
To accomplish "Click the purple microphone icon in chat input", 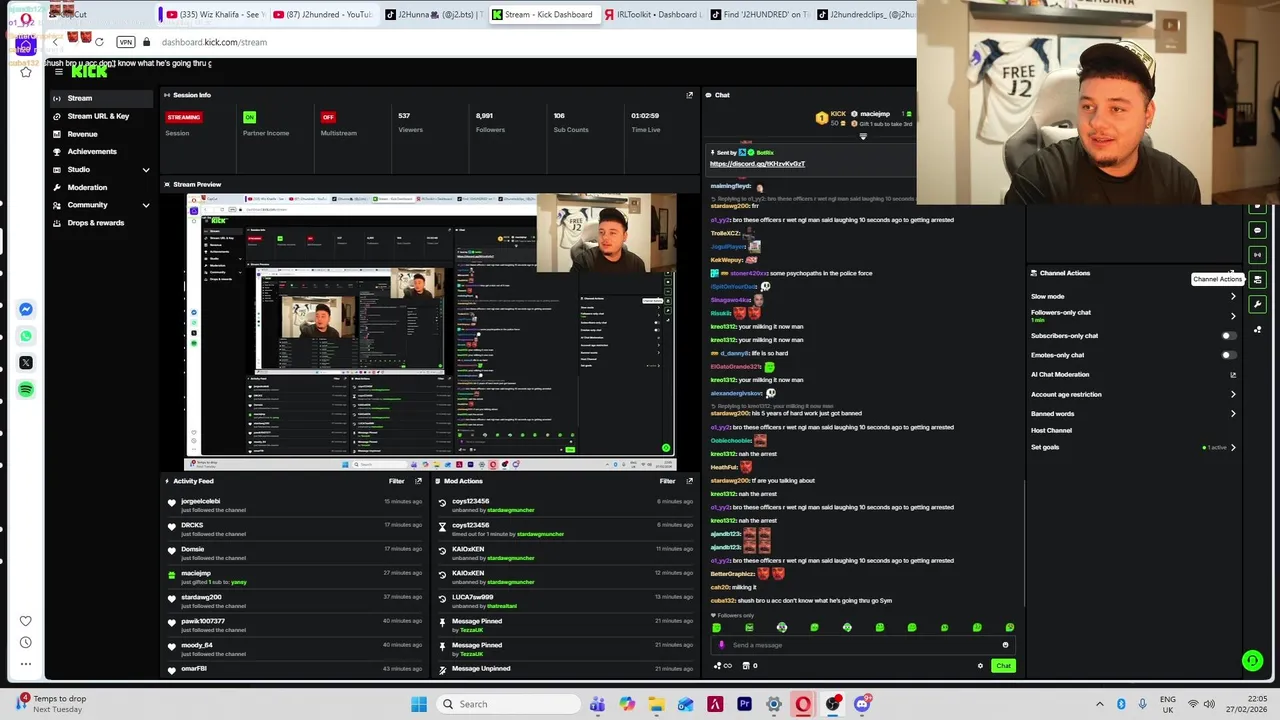I will click(x=721, y=645).
